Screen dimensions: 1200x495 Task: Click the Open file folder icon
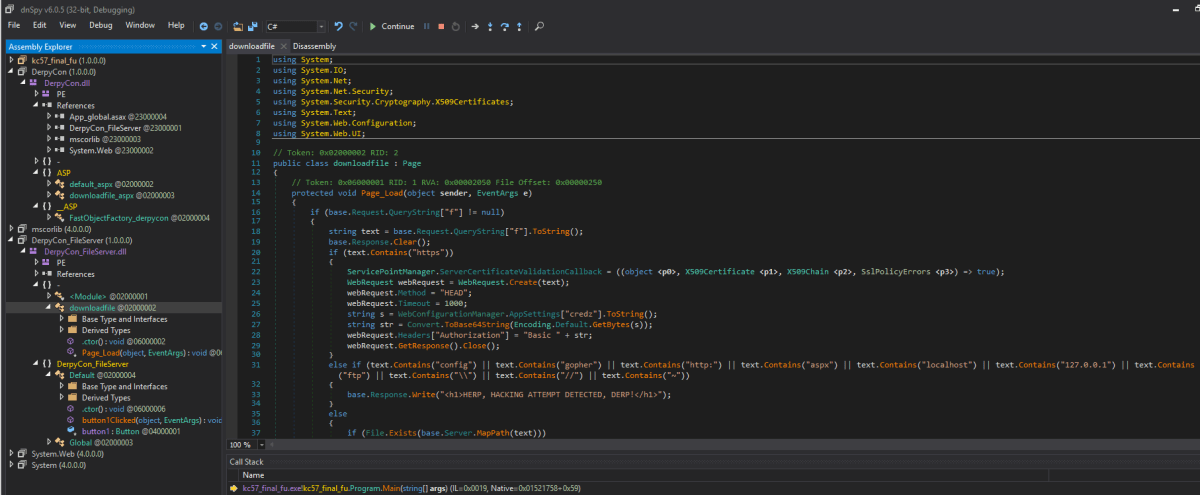point(237,25)
